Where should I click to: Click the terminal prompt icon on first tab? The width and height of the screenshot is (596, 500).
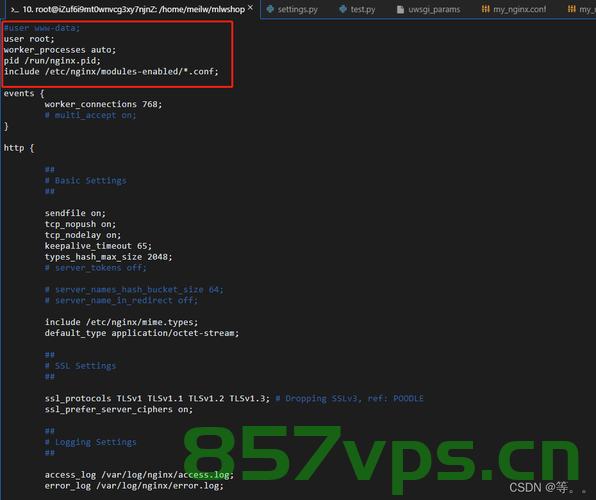coord(15,10)
